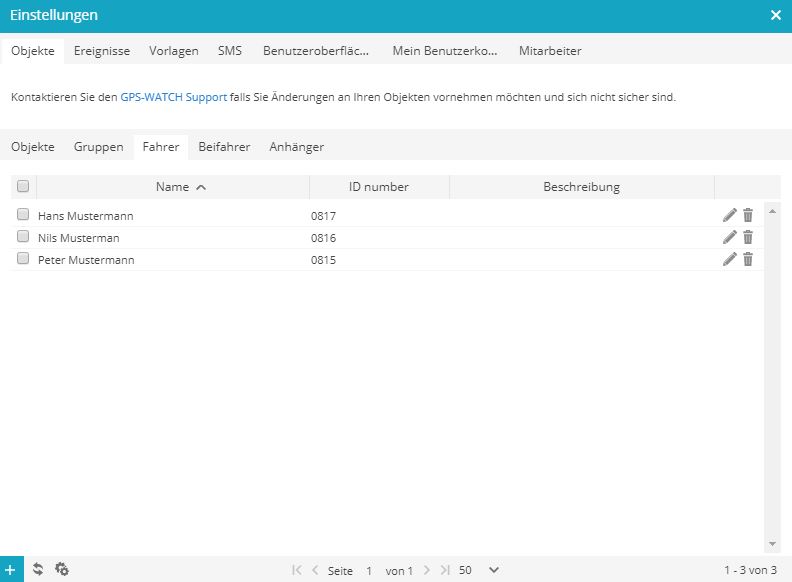Switch to the Gruppen sub-tab
Screen dimensions: 792x582
point(98,147)
